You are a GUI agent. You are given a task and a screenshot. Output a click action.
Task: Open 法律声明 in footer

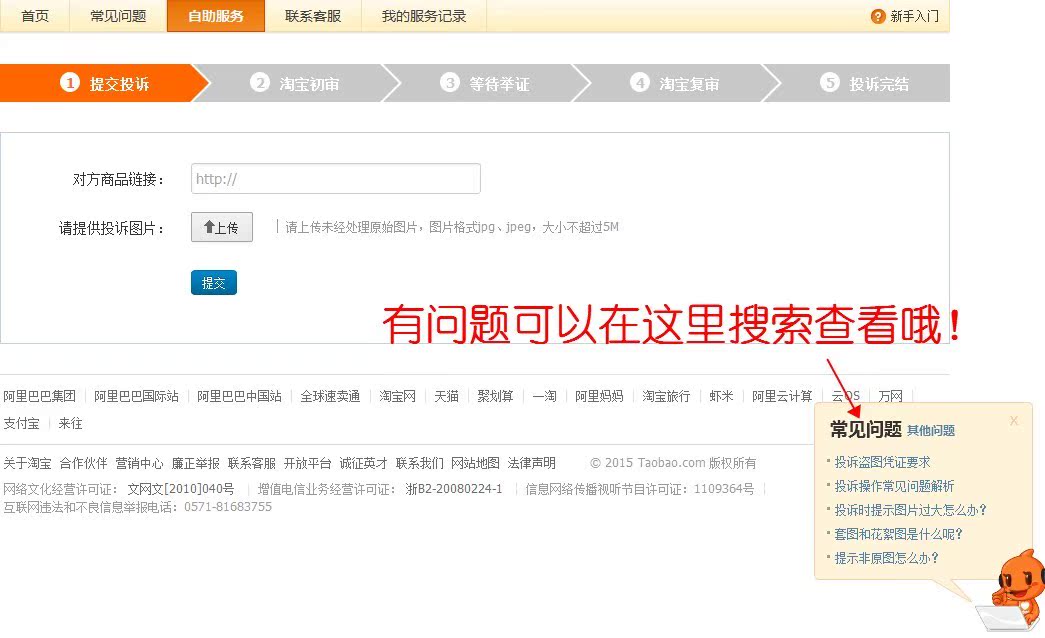click(x=531, y=463)
